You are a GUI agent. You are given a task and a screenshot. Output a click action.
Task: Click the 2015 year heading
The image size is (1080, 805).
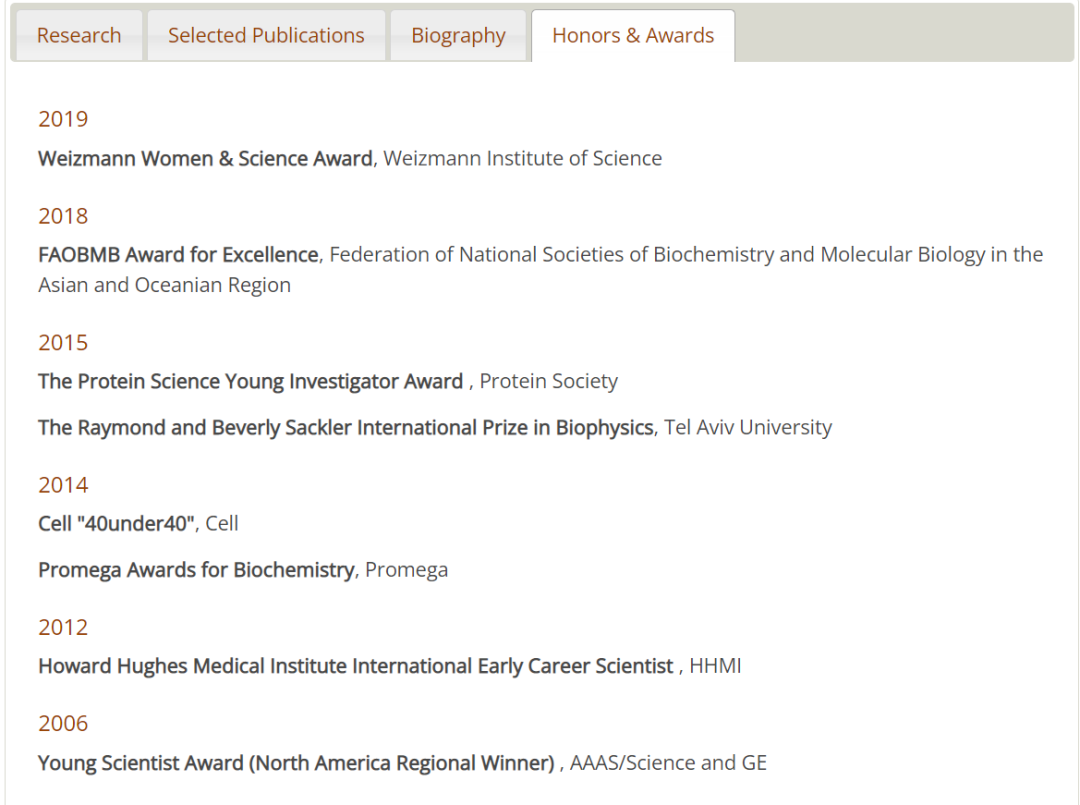tap(63, 343)
